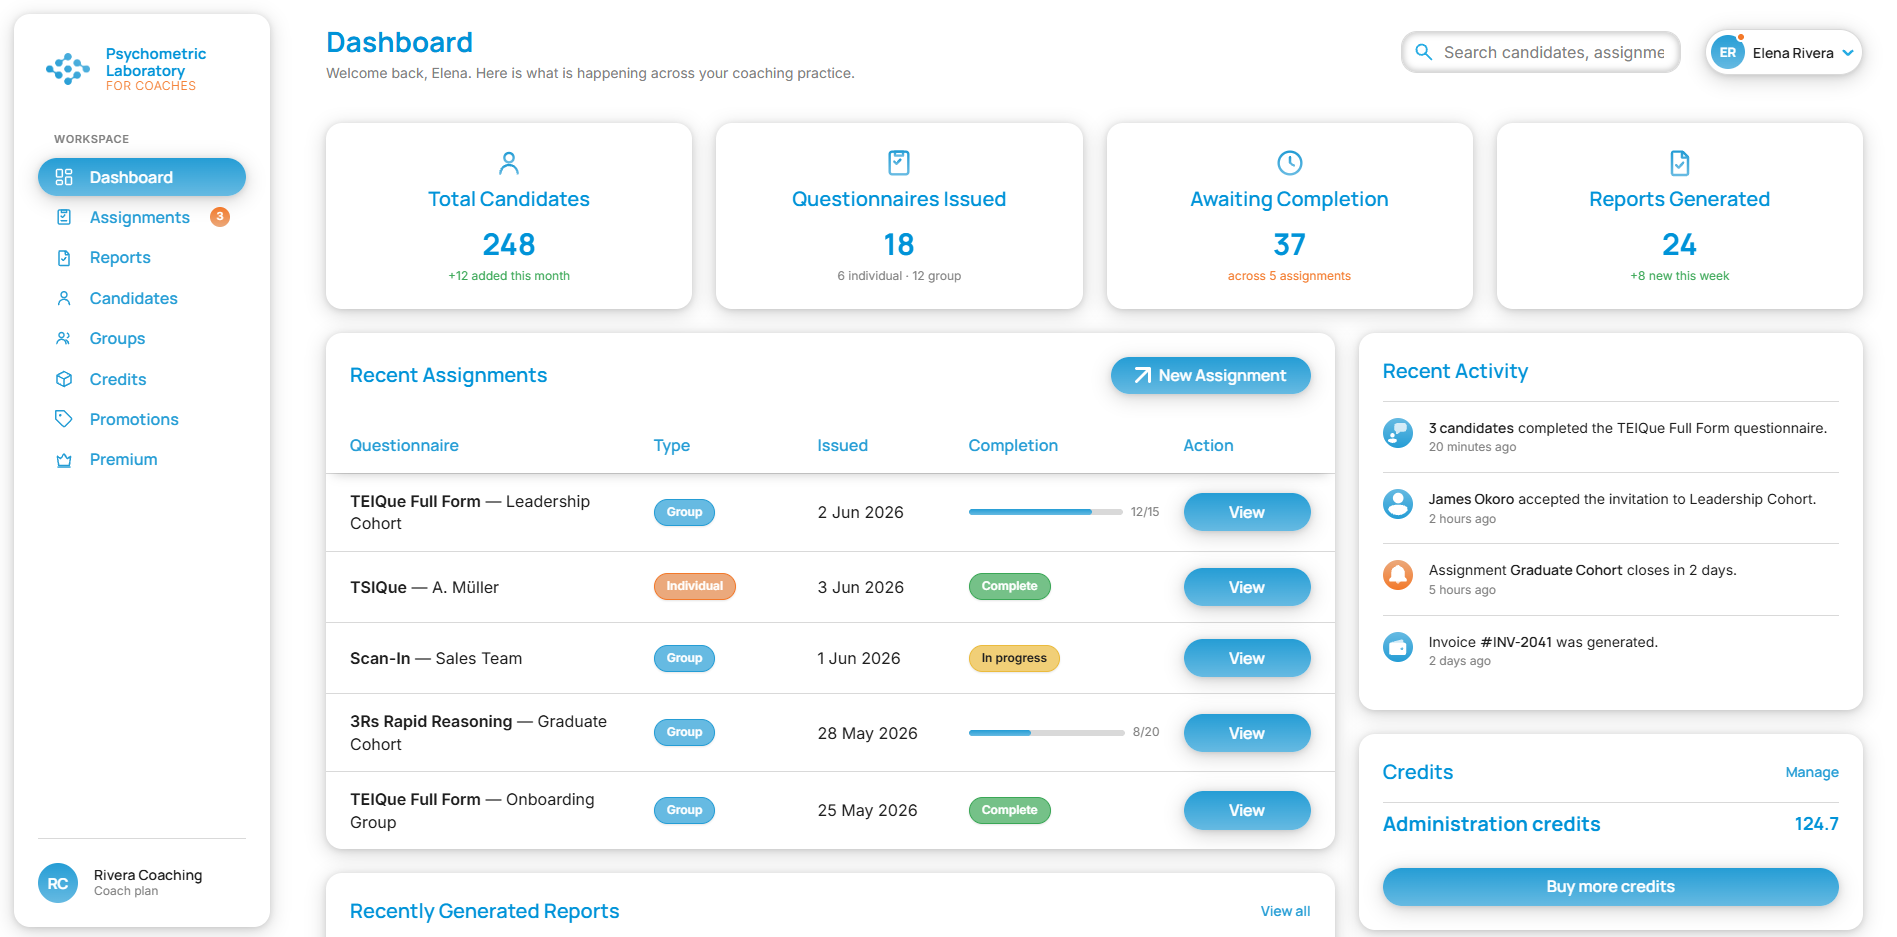Viewport: 1897px width, 937px height.
Task: Open the Credits sidebar item
Action: click(x=142, y=379)
